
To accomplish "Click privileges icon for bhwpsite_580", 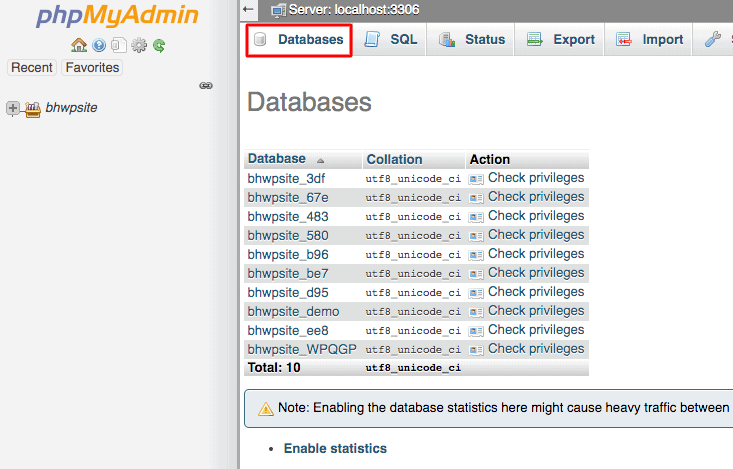I will coord(476,236).
